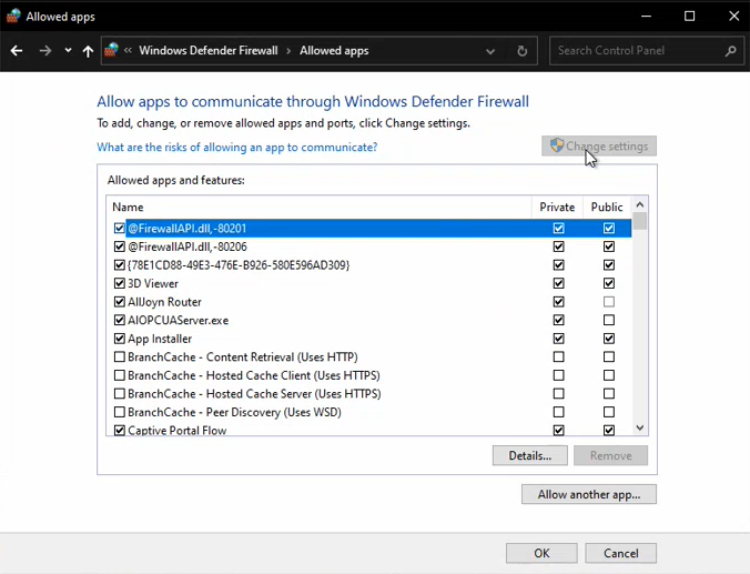The width and height of the screenshot is (750, 574).
Task: Toggle App Installer Private checkbox
Action: tap(558, 339)
